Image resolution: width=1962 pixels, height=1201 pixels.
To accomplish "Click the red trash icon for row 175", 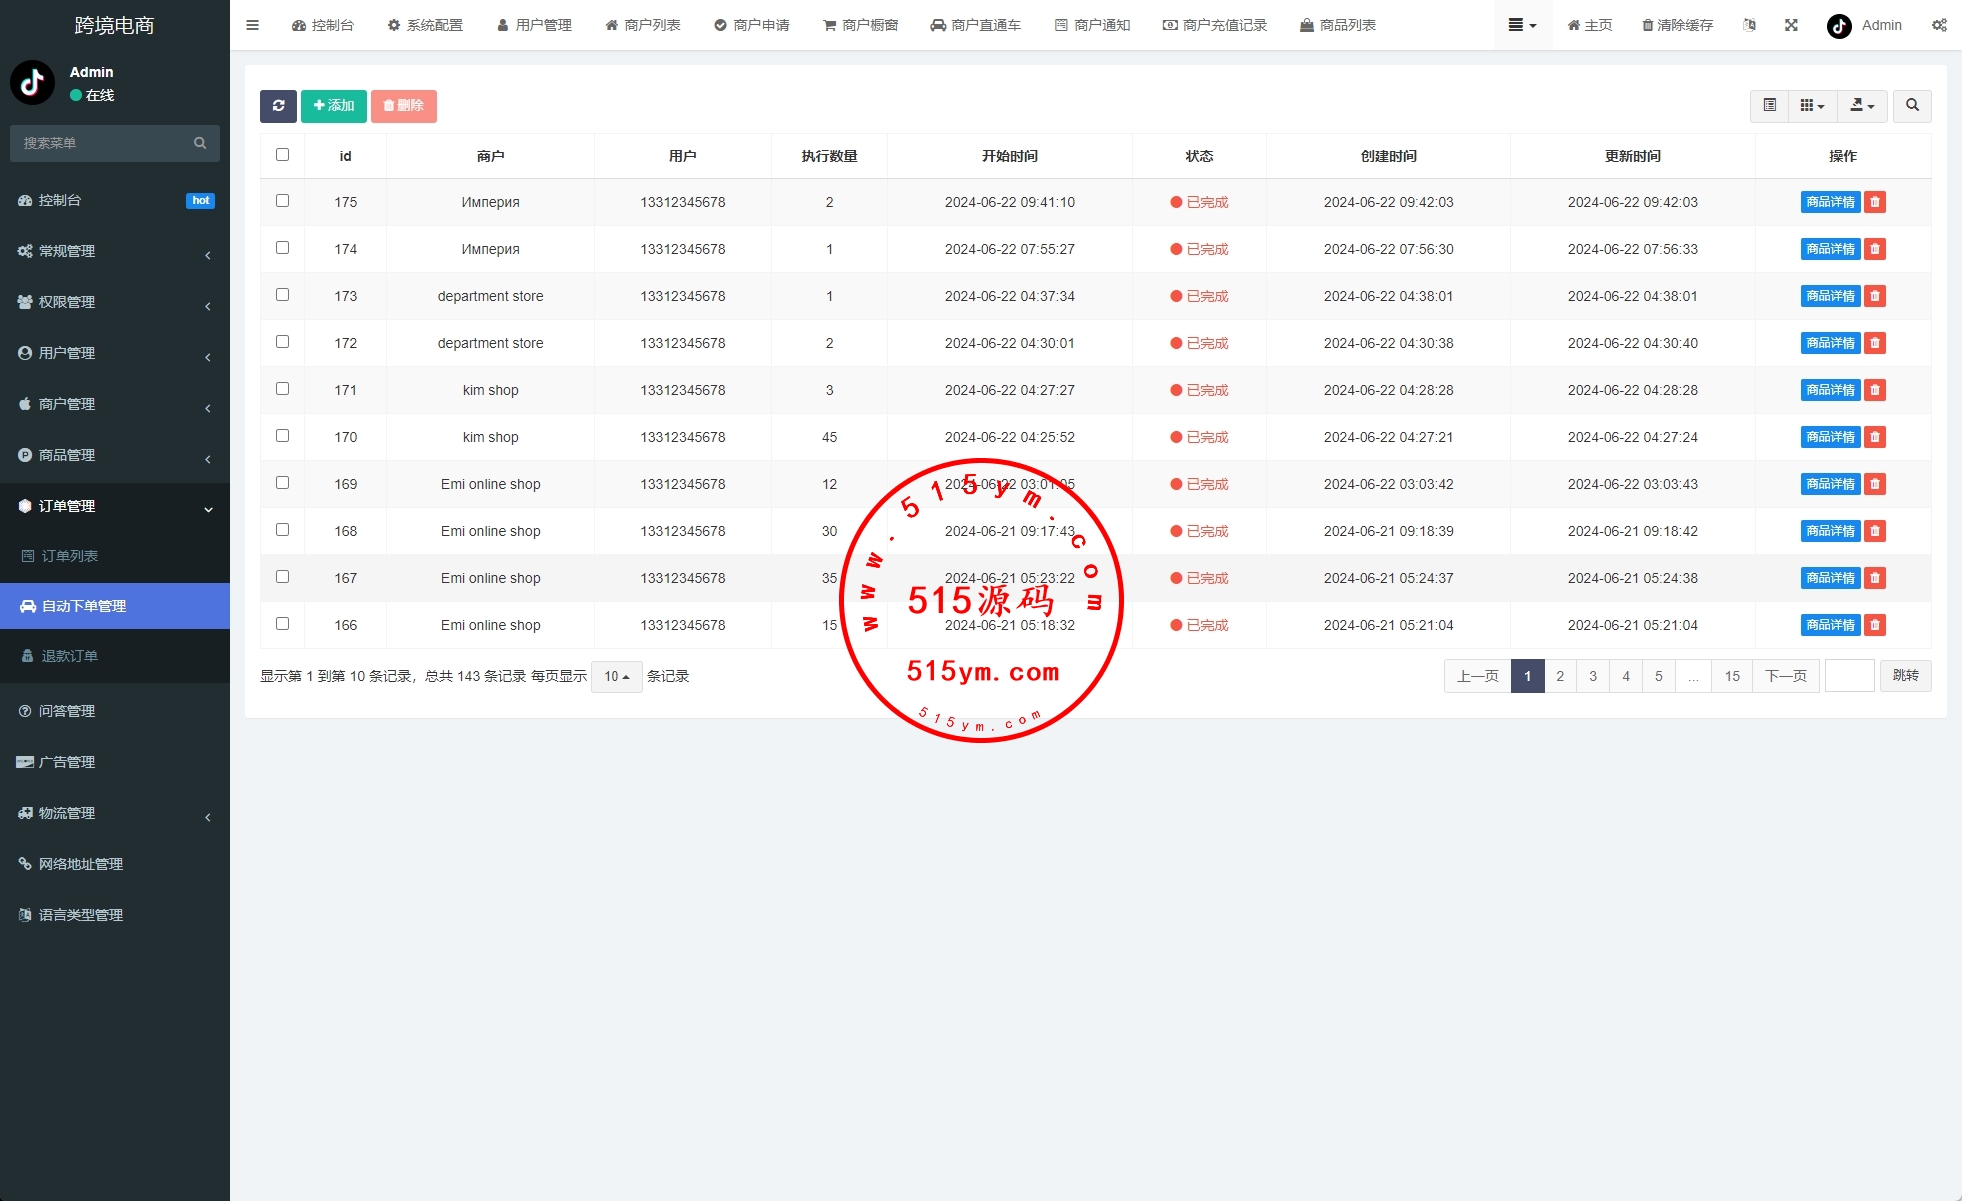I will pyautogui.click(x=1875, y=202).
